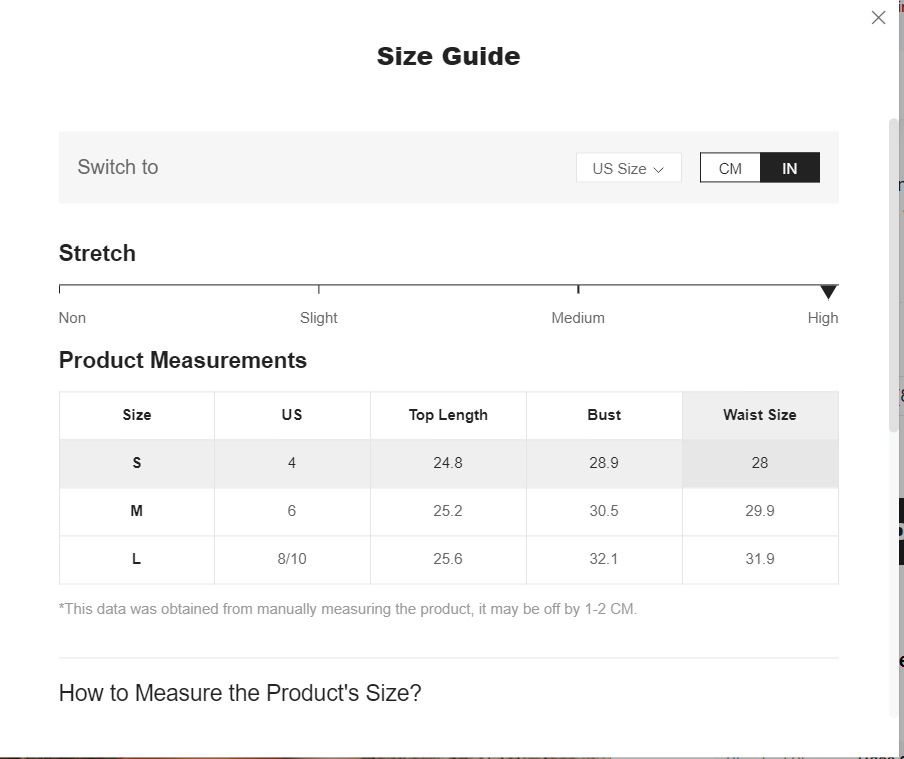Click the S waist value 28
This screenshot has width=904, height=759.
tap(760, 463)
